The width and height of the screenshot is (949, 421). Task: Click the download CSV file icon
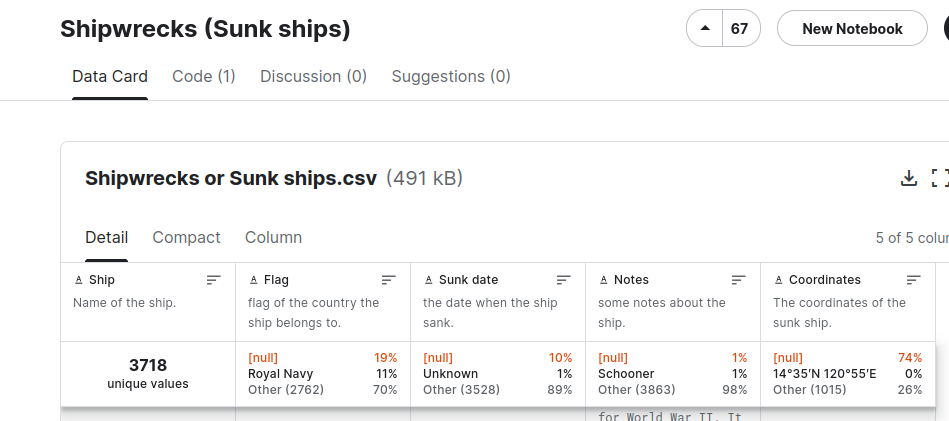[909, 178]
